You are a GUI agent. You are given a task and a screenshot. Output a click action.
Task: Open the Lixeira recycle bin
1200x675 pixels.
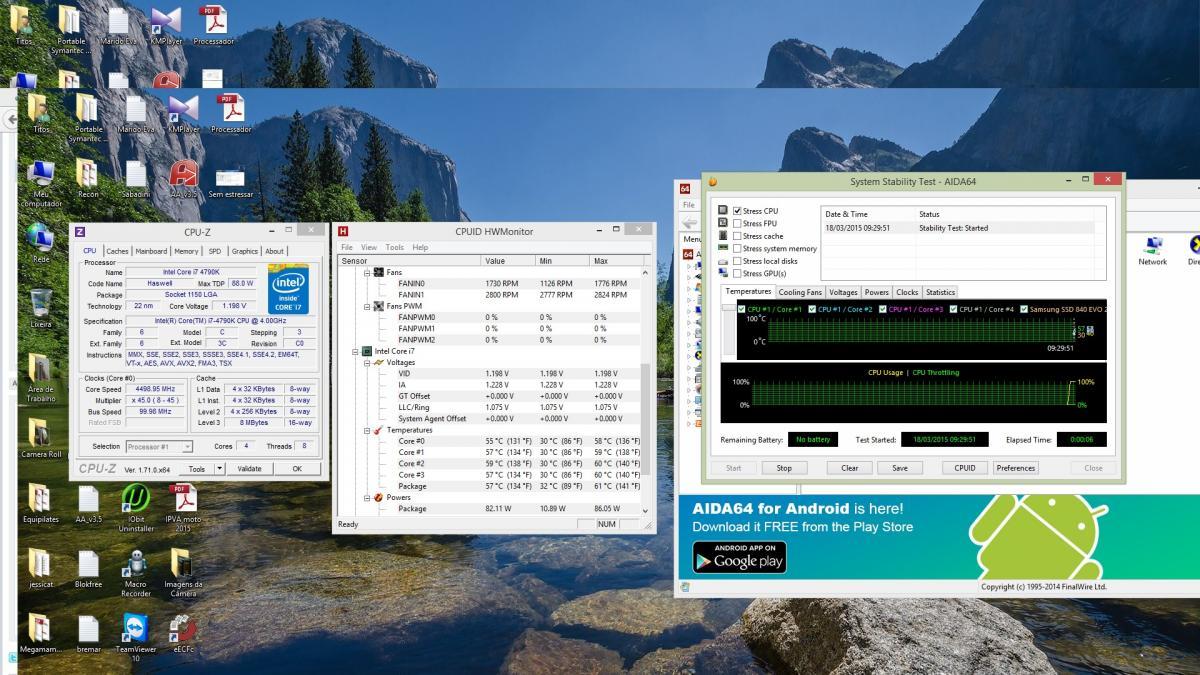click(41, 303)
